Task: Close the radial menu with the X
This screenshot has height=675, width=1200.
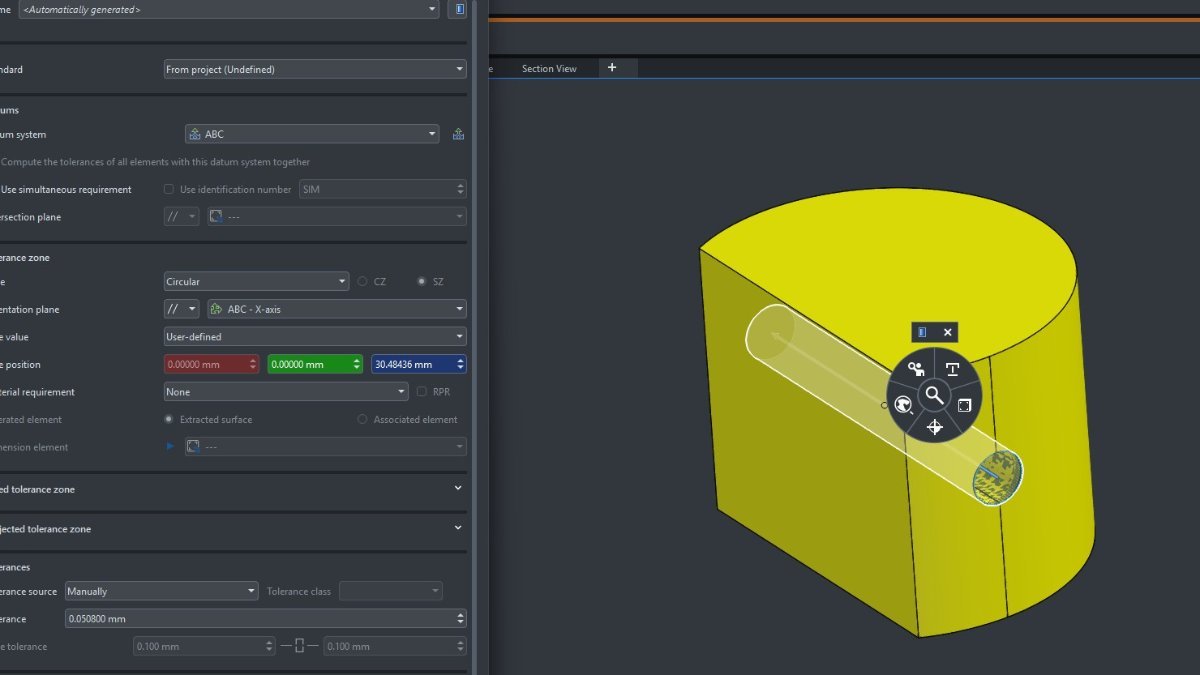Action: click(x=948, y=332)
